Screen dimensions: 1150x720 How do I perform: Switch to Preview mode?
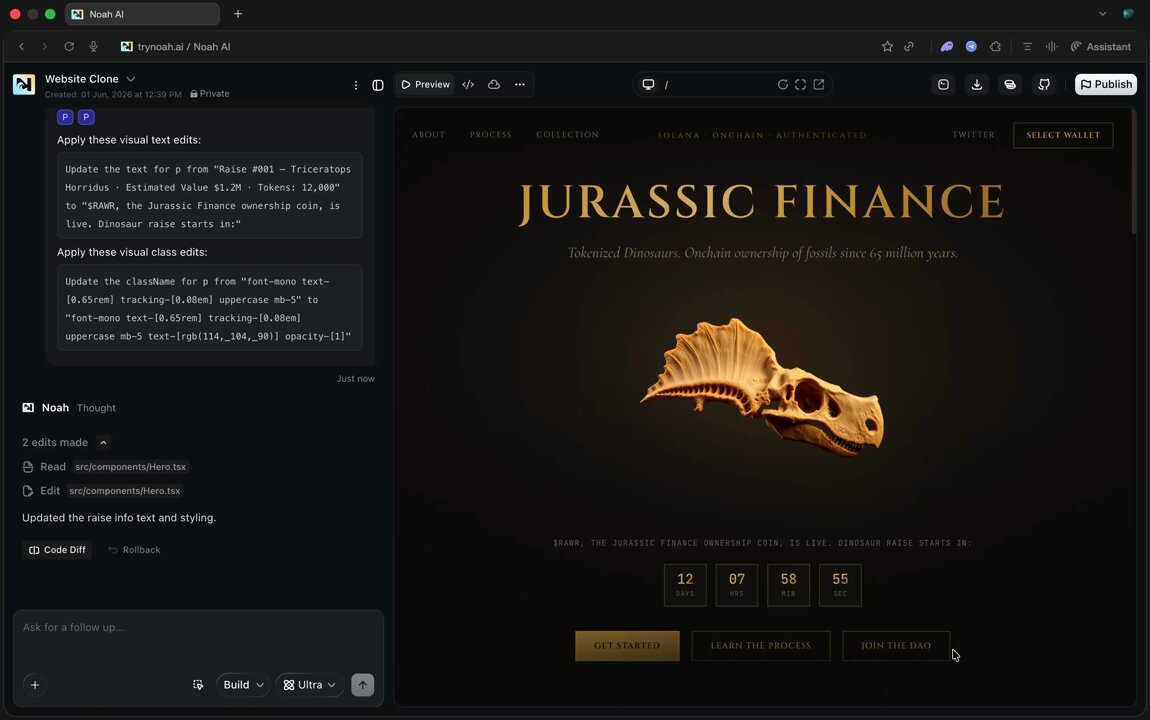425,84
